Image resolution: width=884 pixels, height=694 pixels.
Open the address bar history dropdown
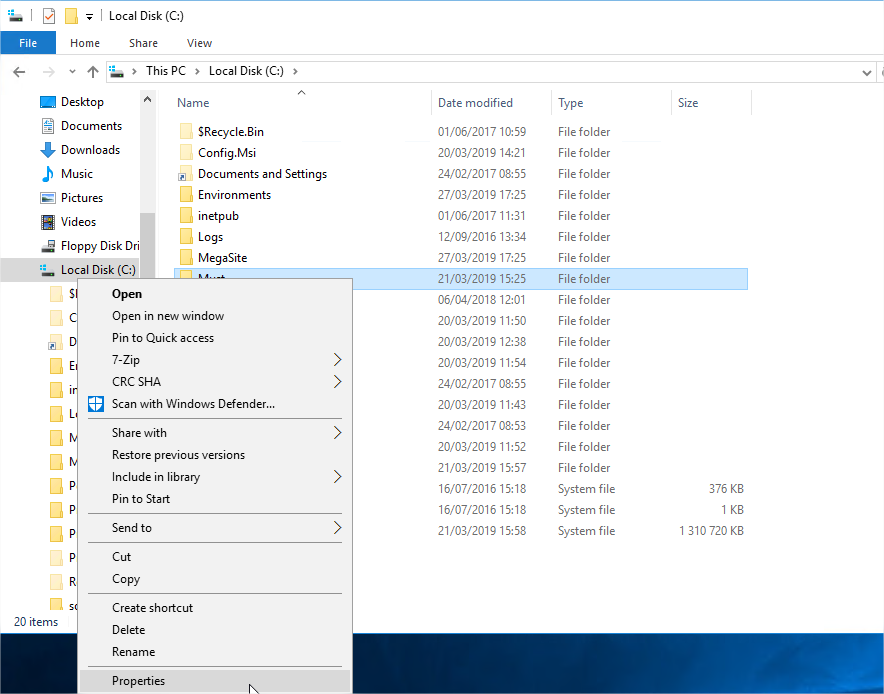click(x=867, y=72)
